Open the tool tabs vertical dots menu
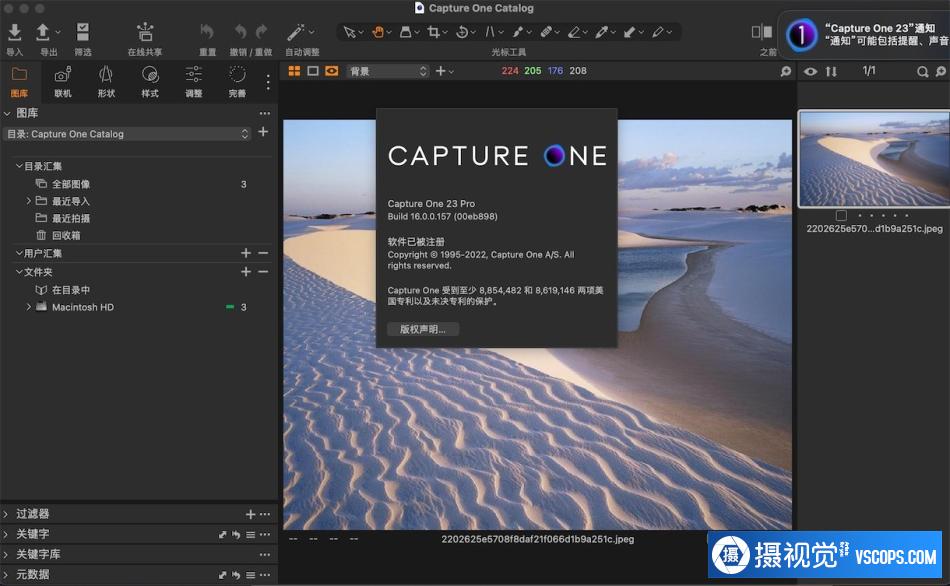The height and width of the screenshot is (586, 950). point(268,82)
